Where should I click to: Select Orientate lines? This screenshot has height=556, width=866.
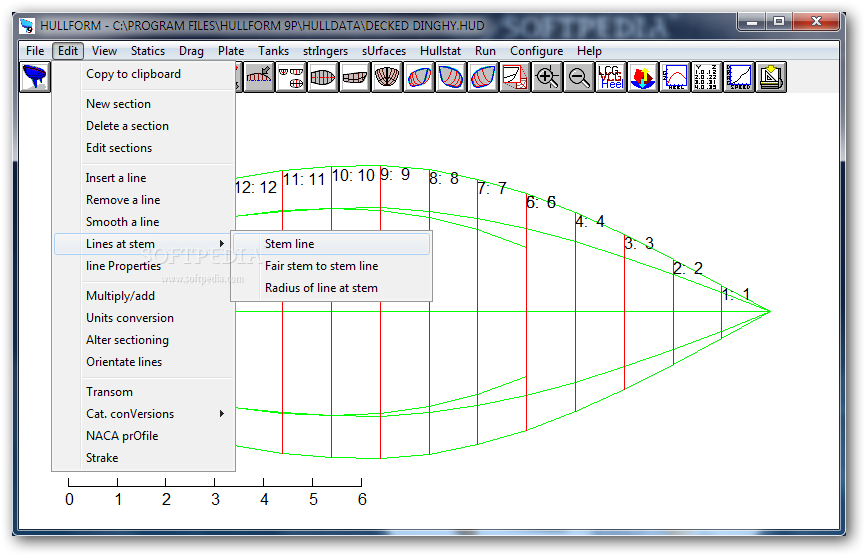click(x=144, y=362)
